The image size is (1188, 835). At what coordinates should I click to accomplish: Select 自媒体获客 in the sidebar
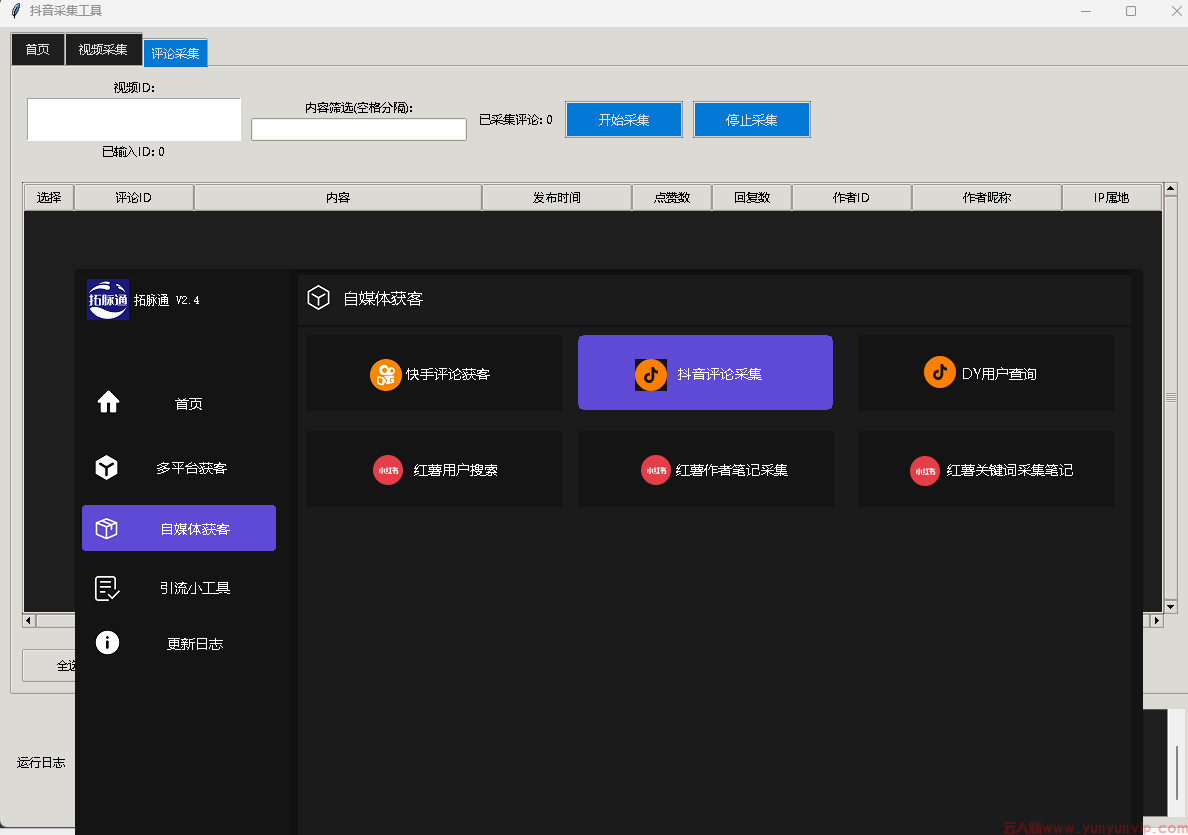tap(179, 528)
